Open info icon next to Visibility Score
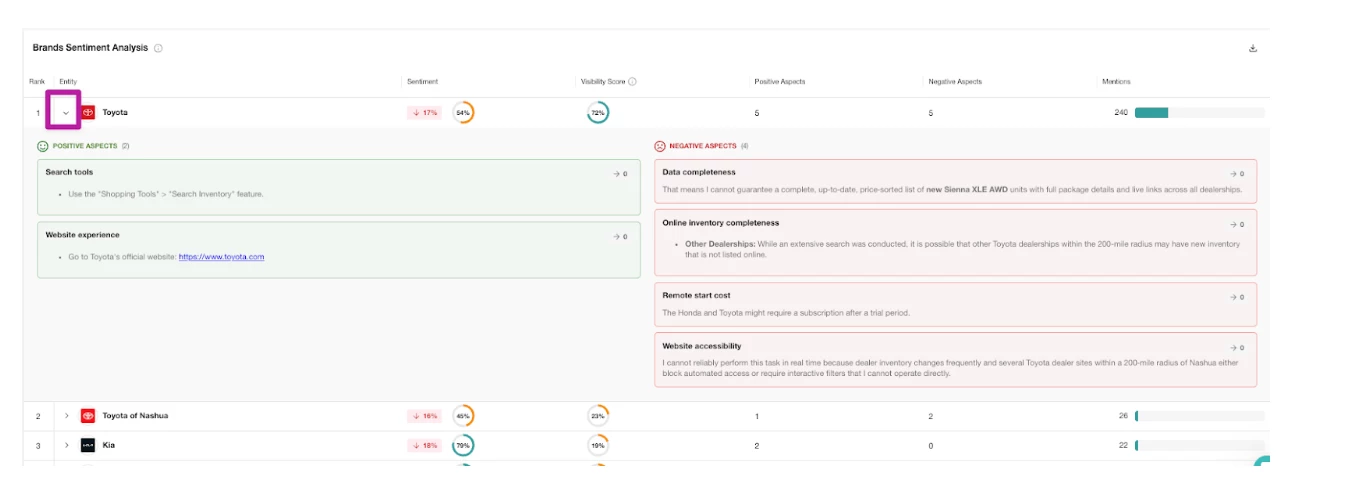 632,82
